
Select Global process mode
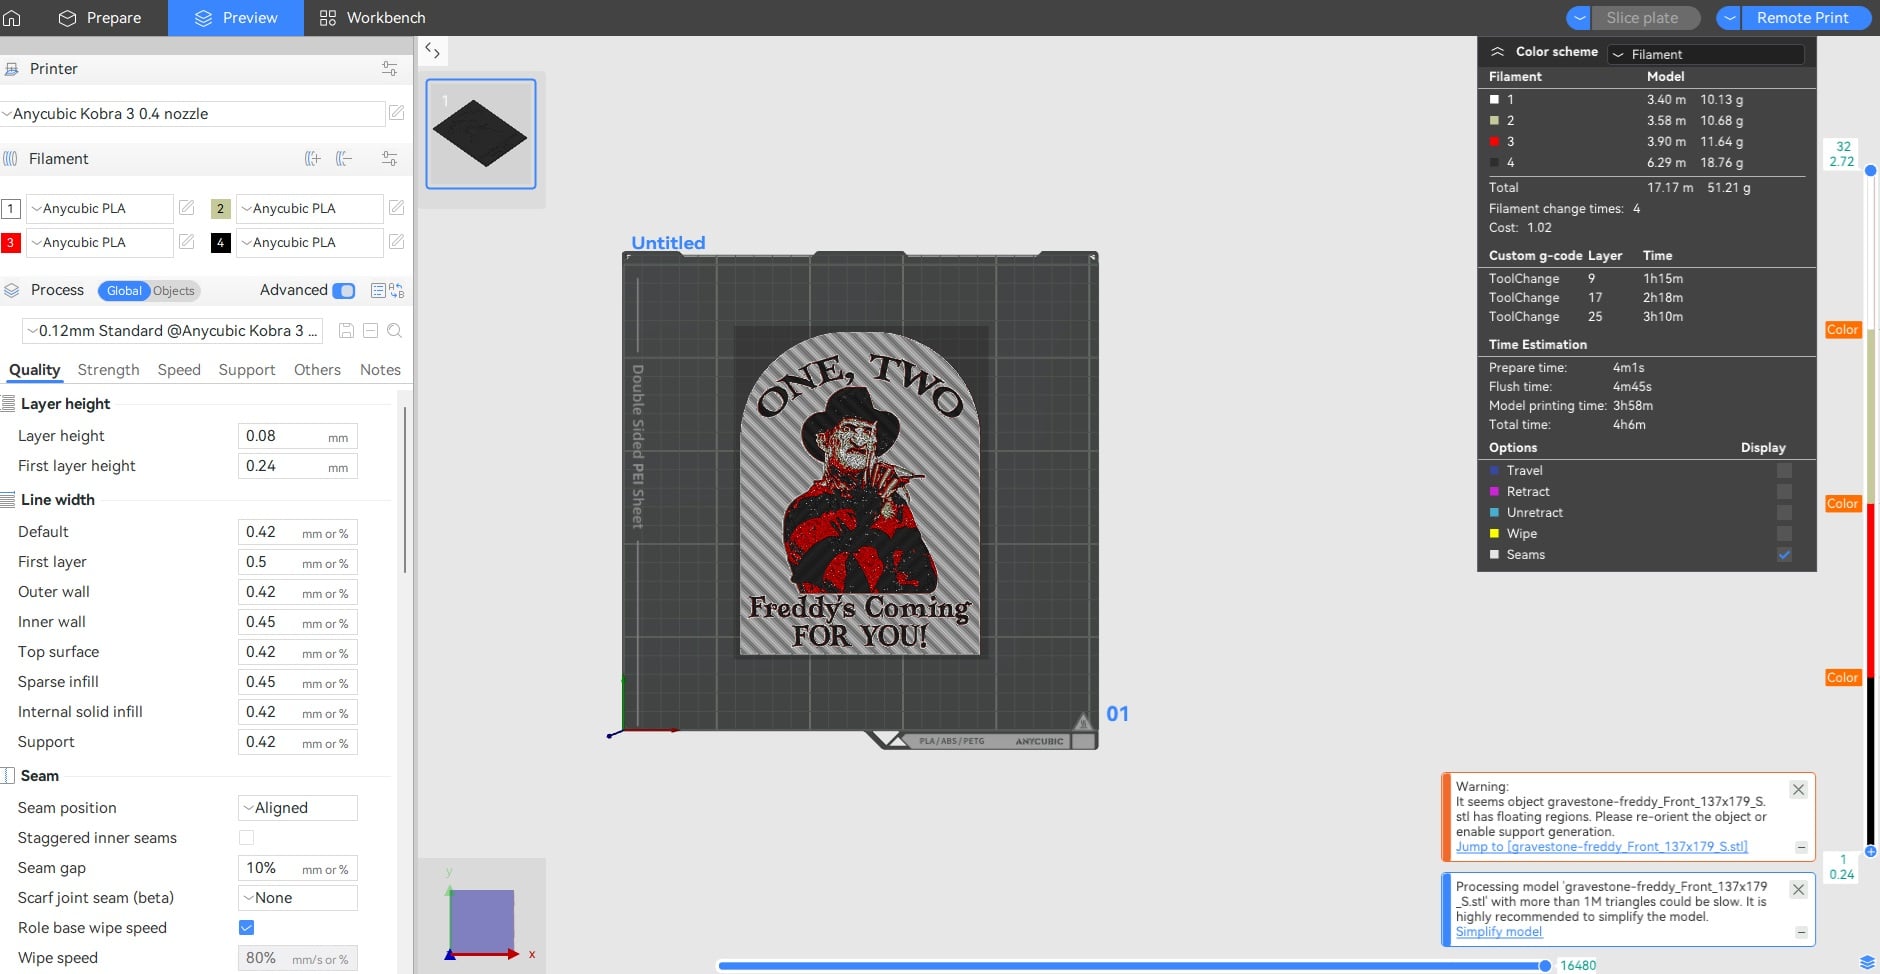click(x=124, y=291)
